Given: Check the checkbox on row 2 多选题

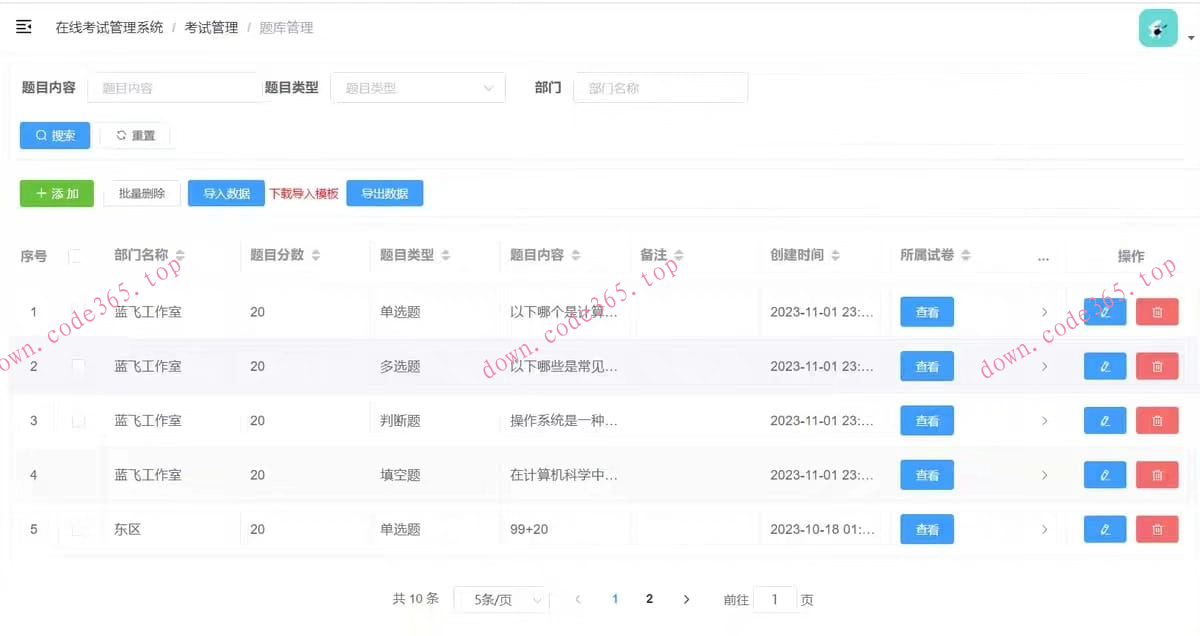Looking at the screenshot, I should coord(79,366).
